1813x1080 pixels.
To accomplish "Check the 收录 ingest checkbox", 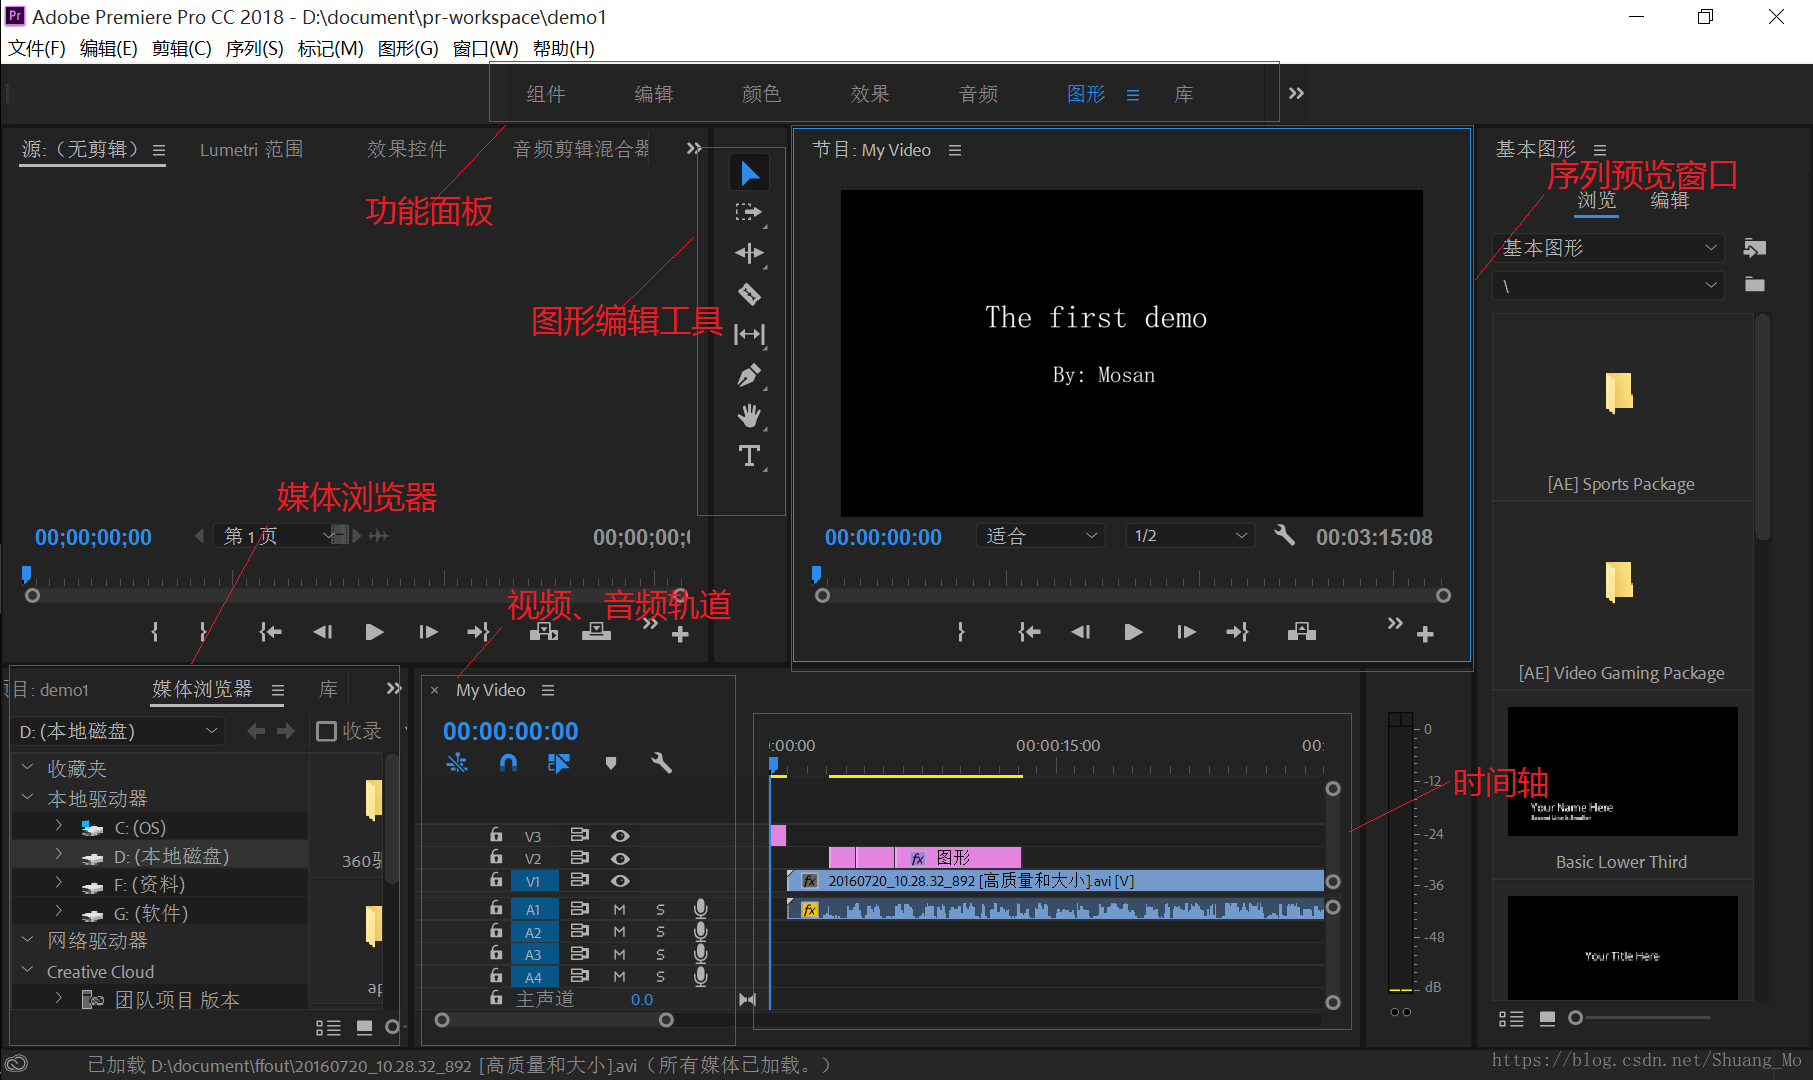I will coord(326,731).
